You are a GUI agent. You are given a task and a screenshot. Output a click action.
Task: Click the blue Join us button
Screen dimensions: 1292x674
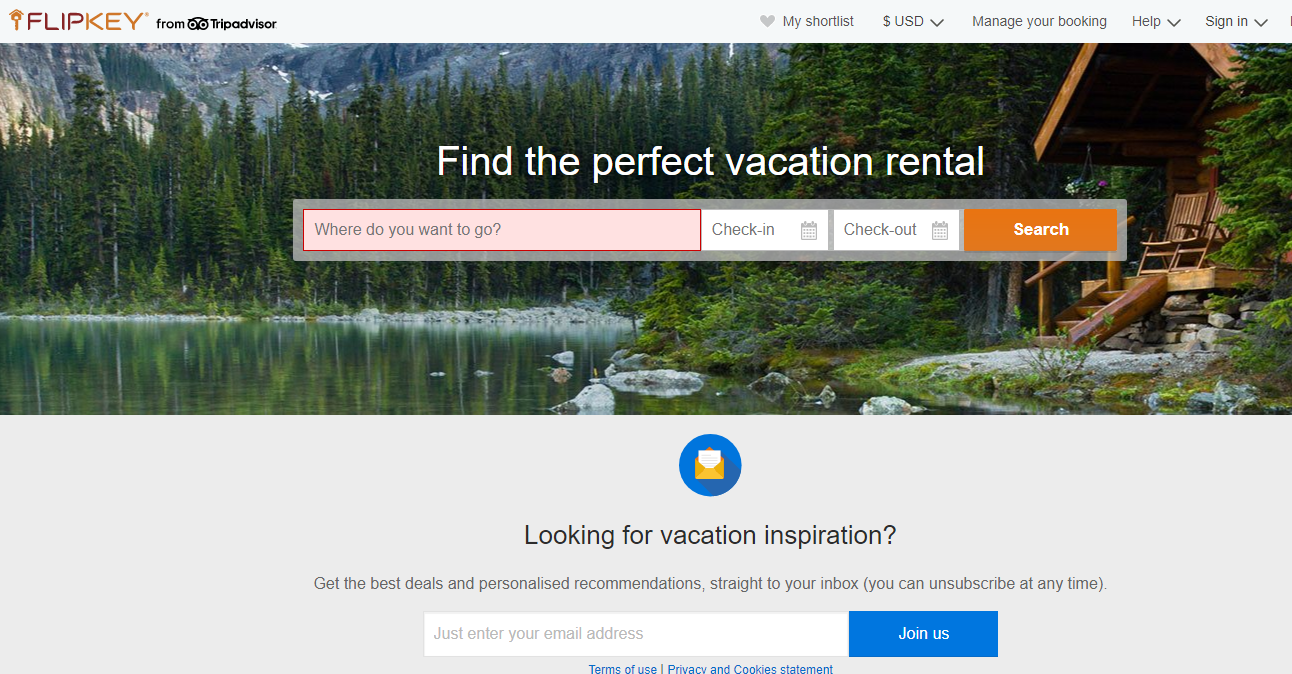(923, 634)
